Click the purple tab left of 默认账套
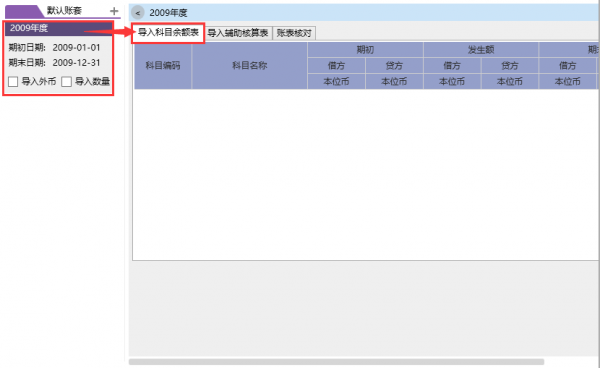Screen dimensions: 600x368 (x=24, y=11)
